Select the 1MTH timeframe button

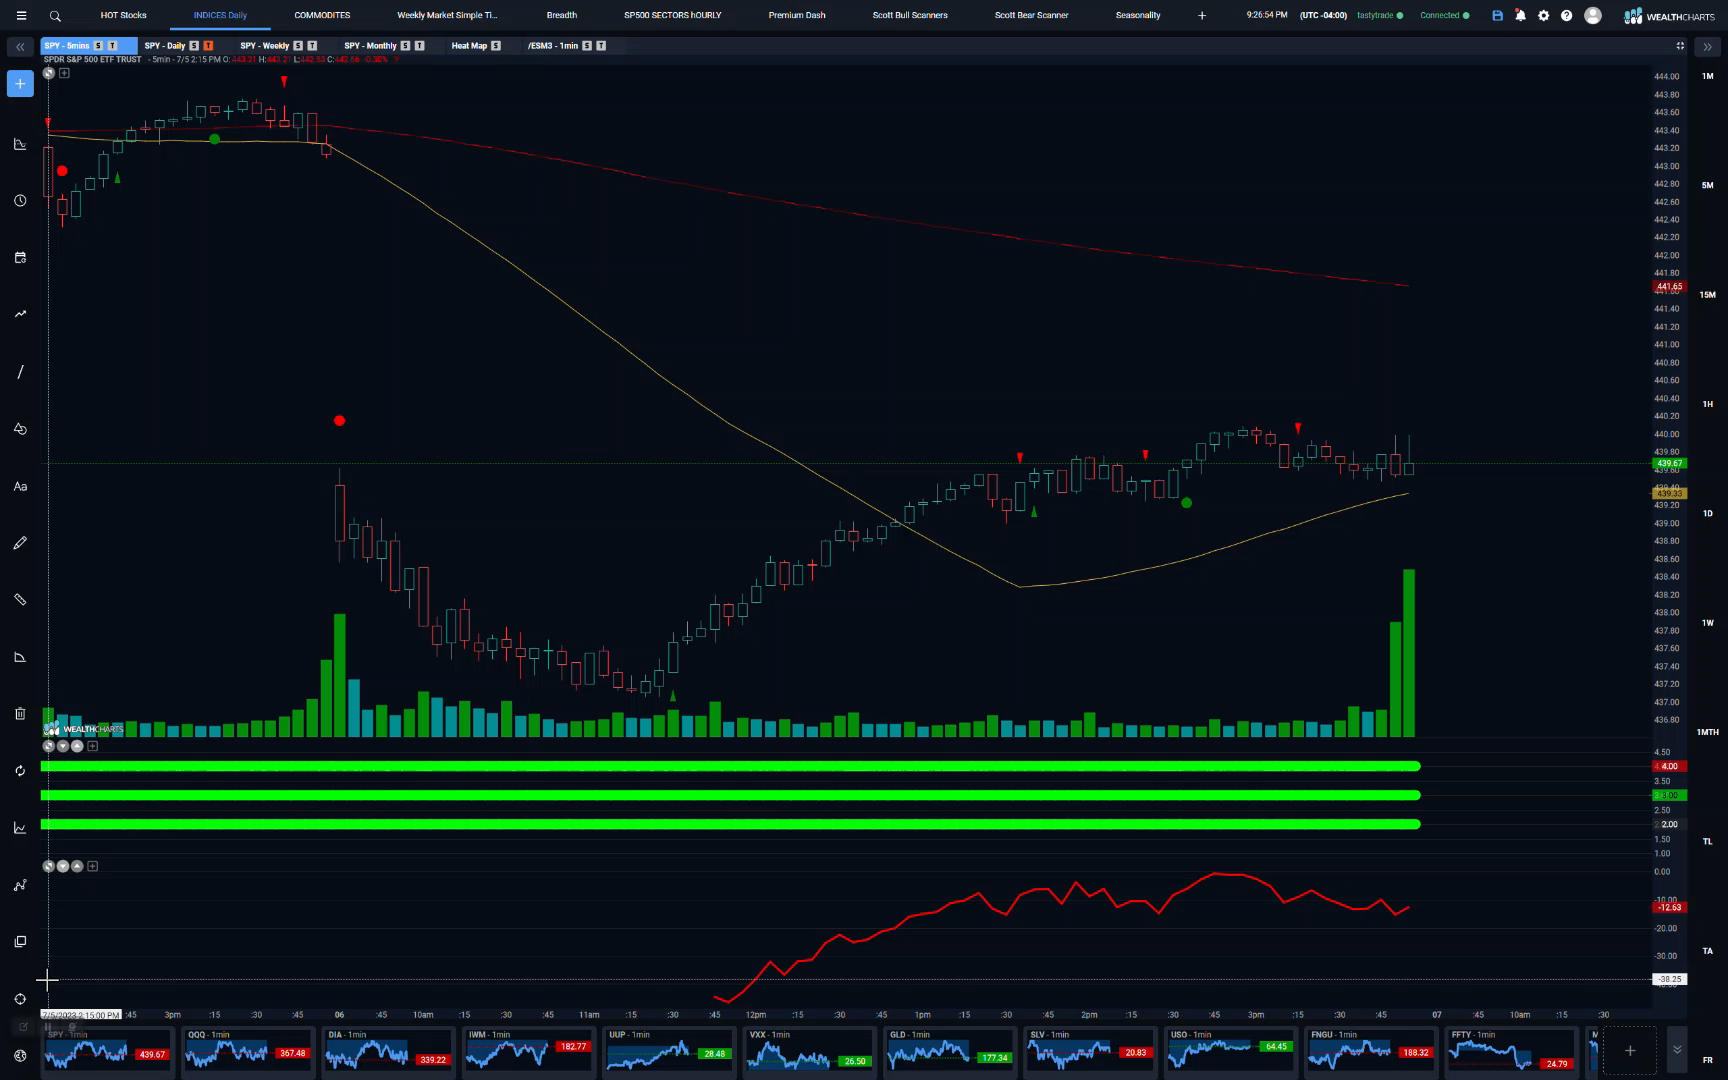(1707, 732)
